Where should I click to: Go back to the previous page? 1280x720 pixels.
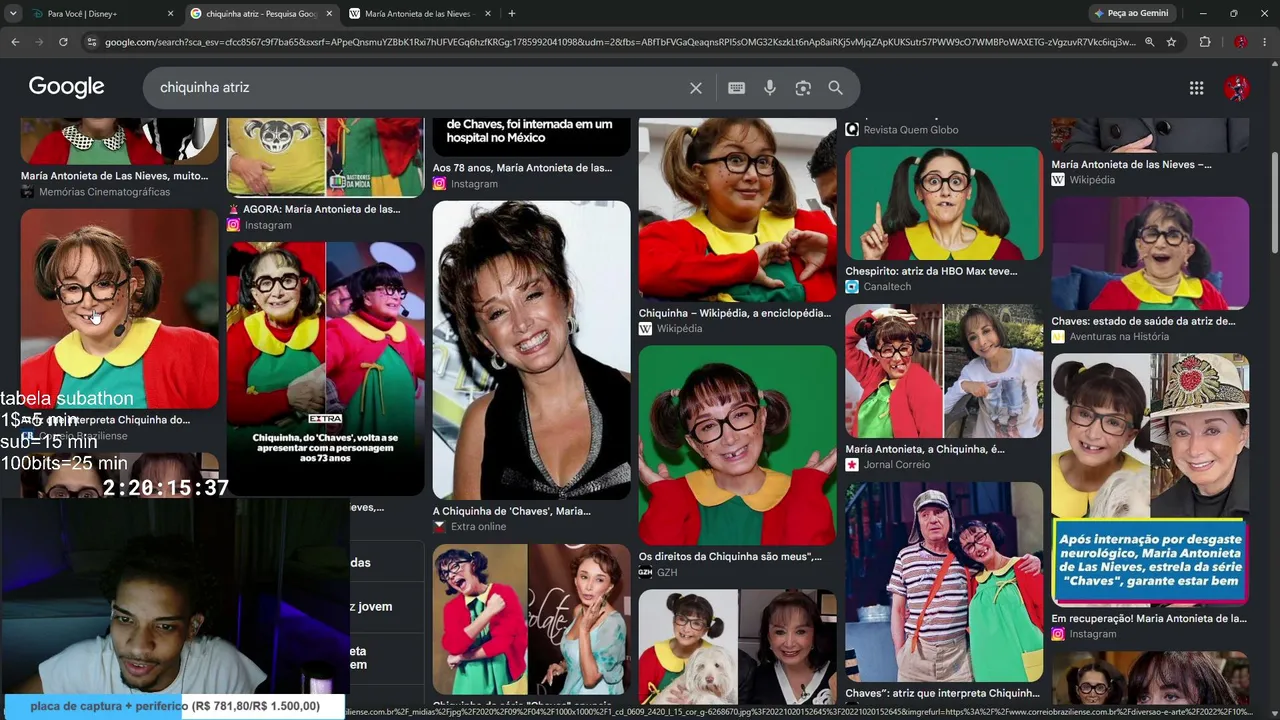[15, 42]
